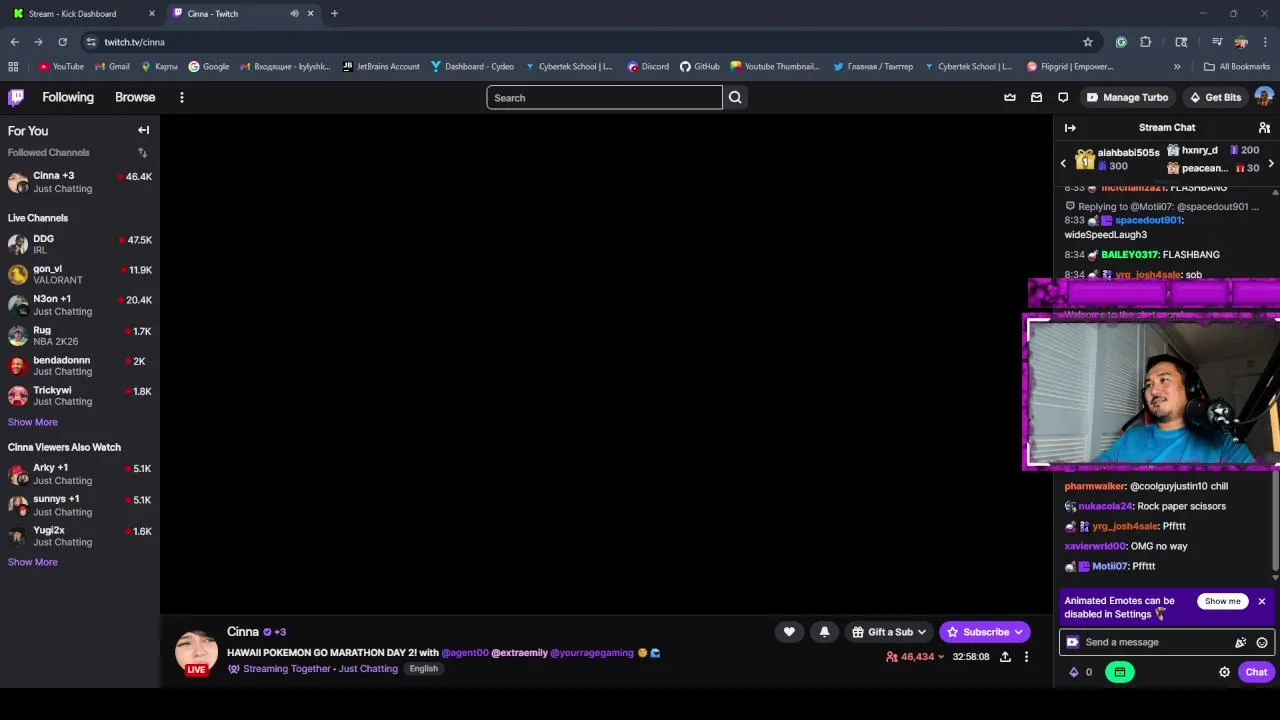Open the YouTube bookmark
This screenshot has height=720, width=1280.
(x=61, y=67)
